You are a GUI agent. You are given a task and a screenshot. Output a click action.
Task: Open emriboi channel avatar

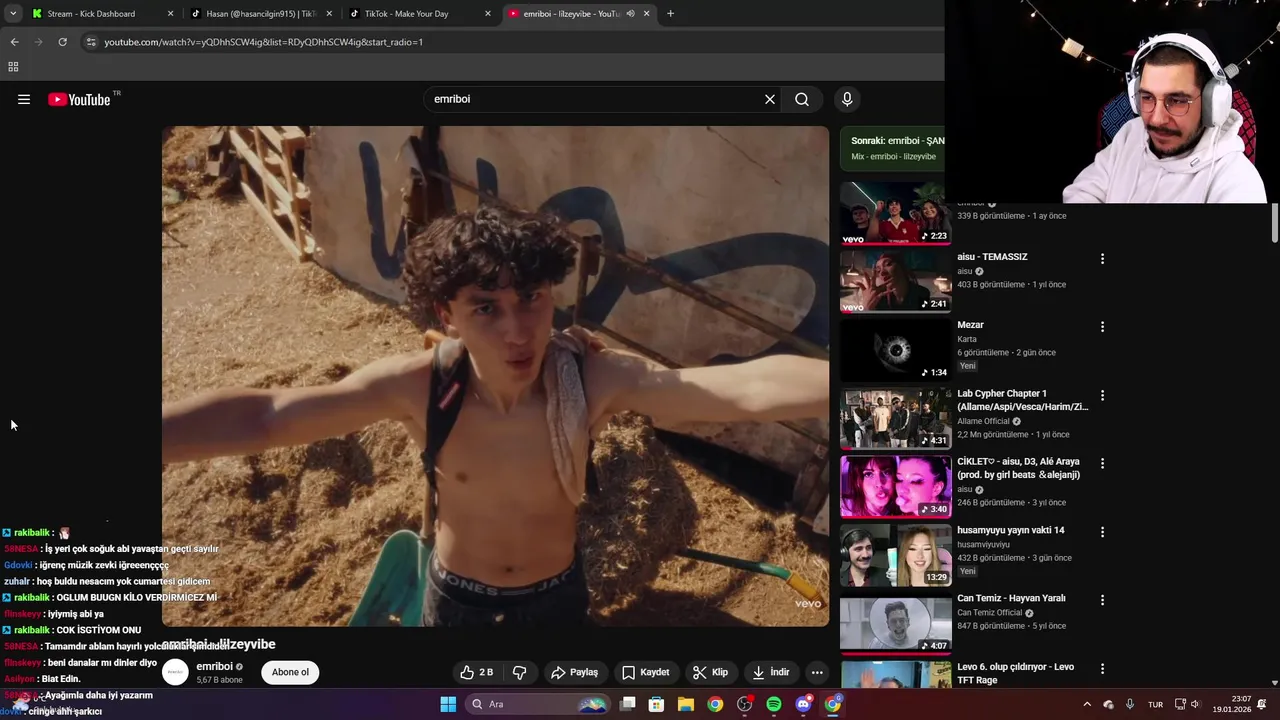175,672
